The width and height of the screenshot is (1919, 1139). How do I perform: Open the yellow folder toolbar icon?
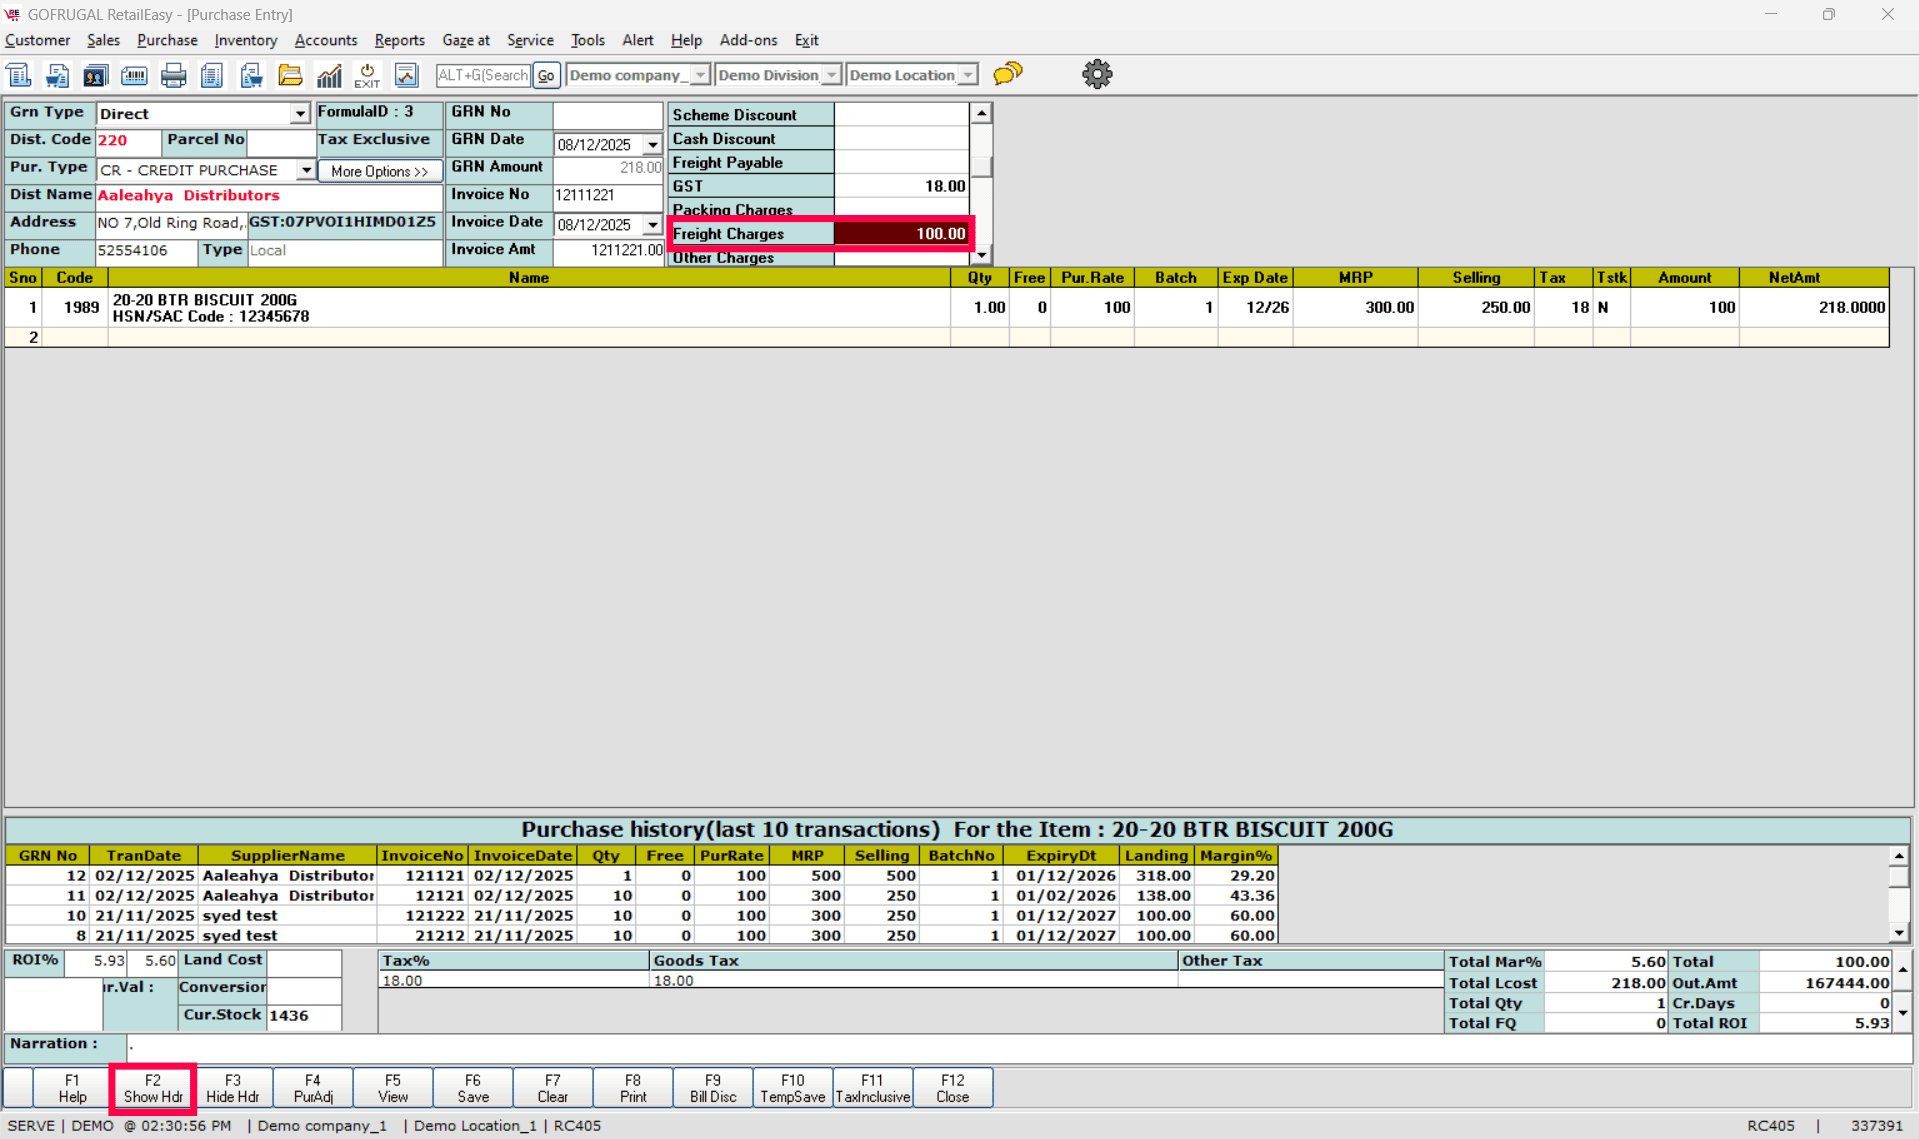click(x=290, y=75)
